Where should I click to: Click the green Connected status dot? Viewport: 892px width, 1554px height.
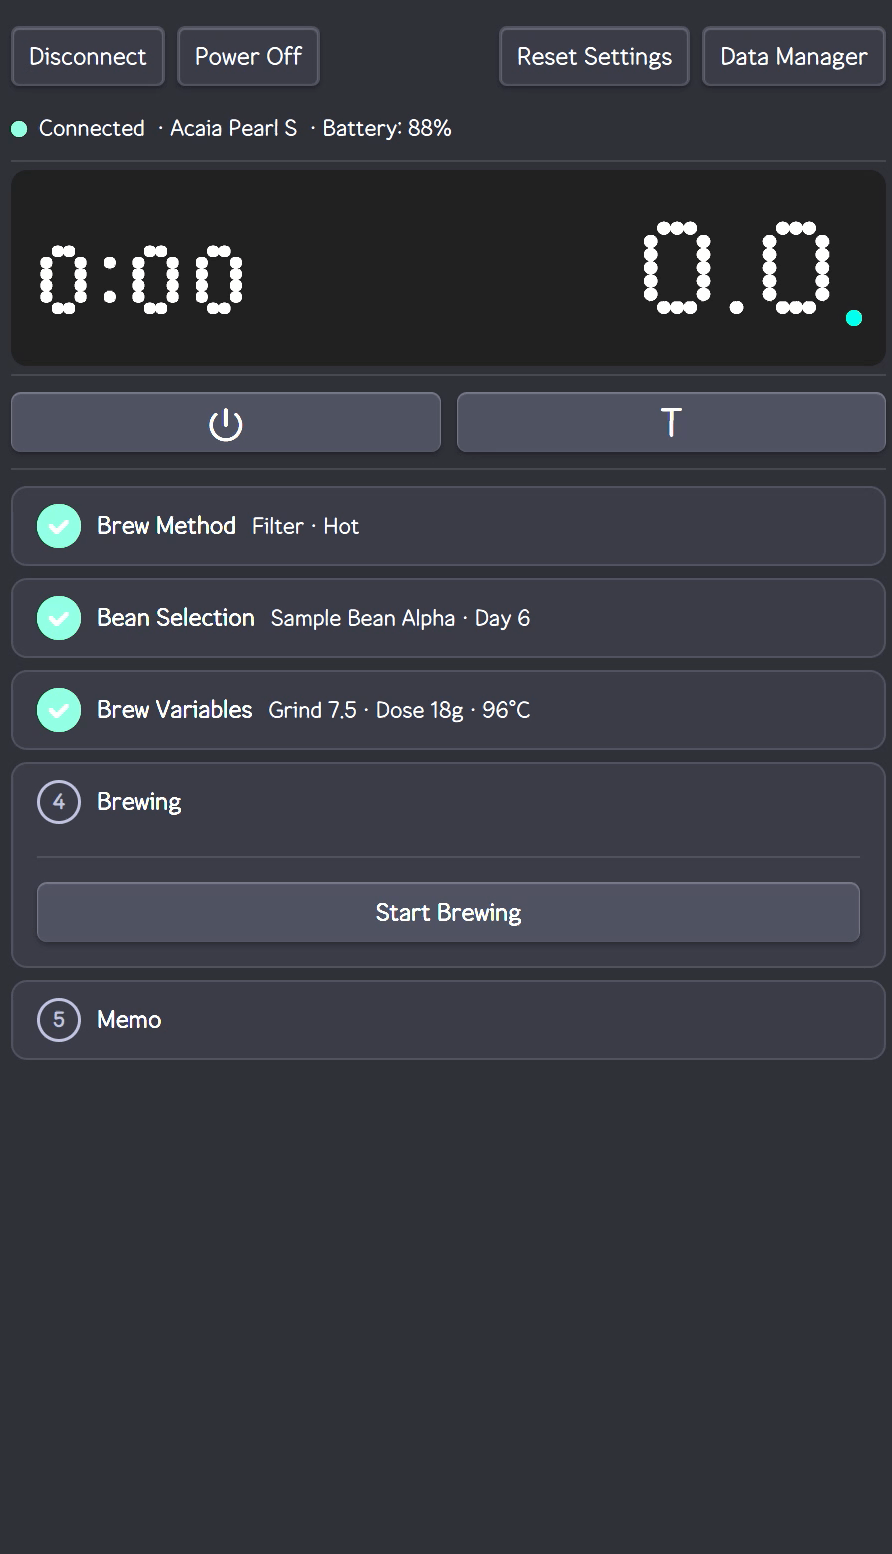19,129
